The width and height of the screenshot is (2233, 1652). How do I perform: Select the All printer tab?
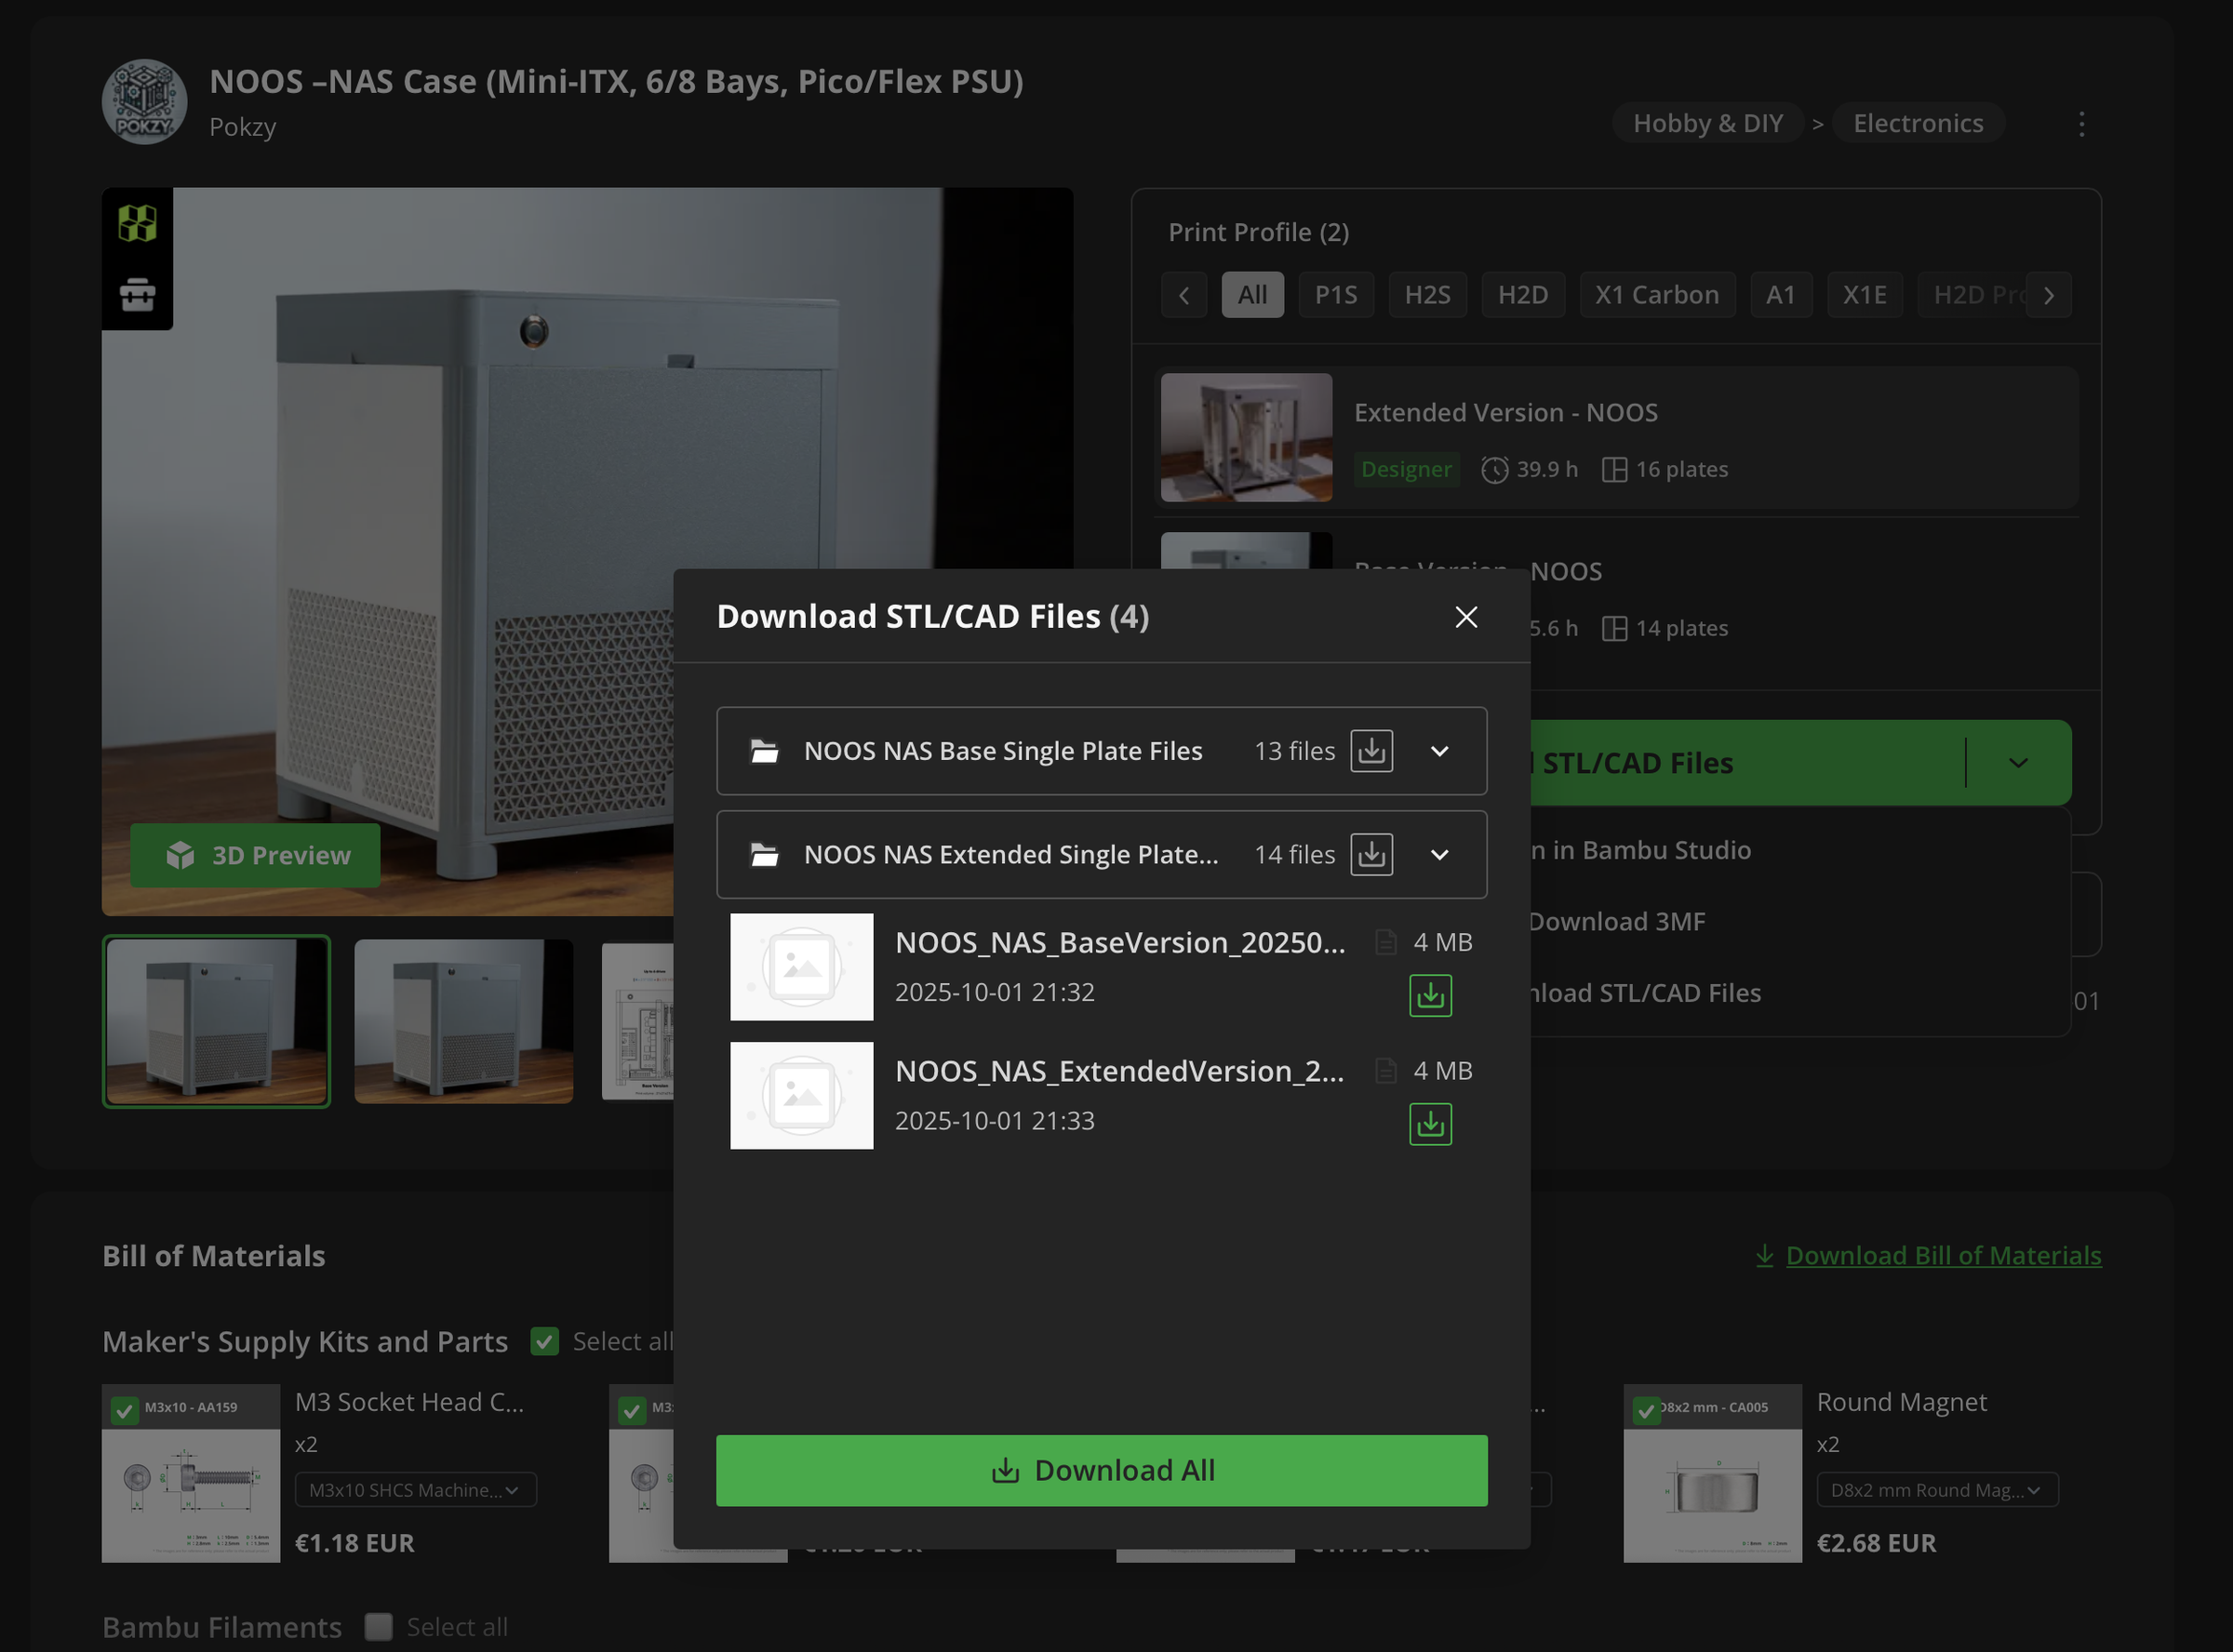(x=1252, y=295)
